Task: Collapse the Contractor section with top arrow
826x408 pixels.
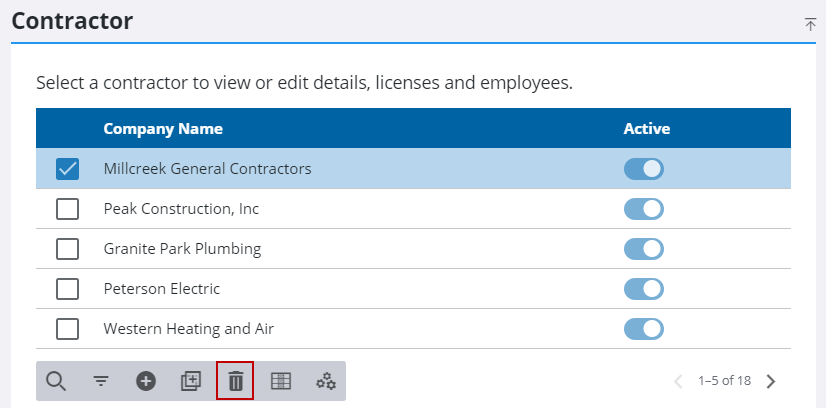Action: tap(810, 24)
